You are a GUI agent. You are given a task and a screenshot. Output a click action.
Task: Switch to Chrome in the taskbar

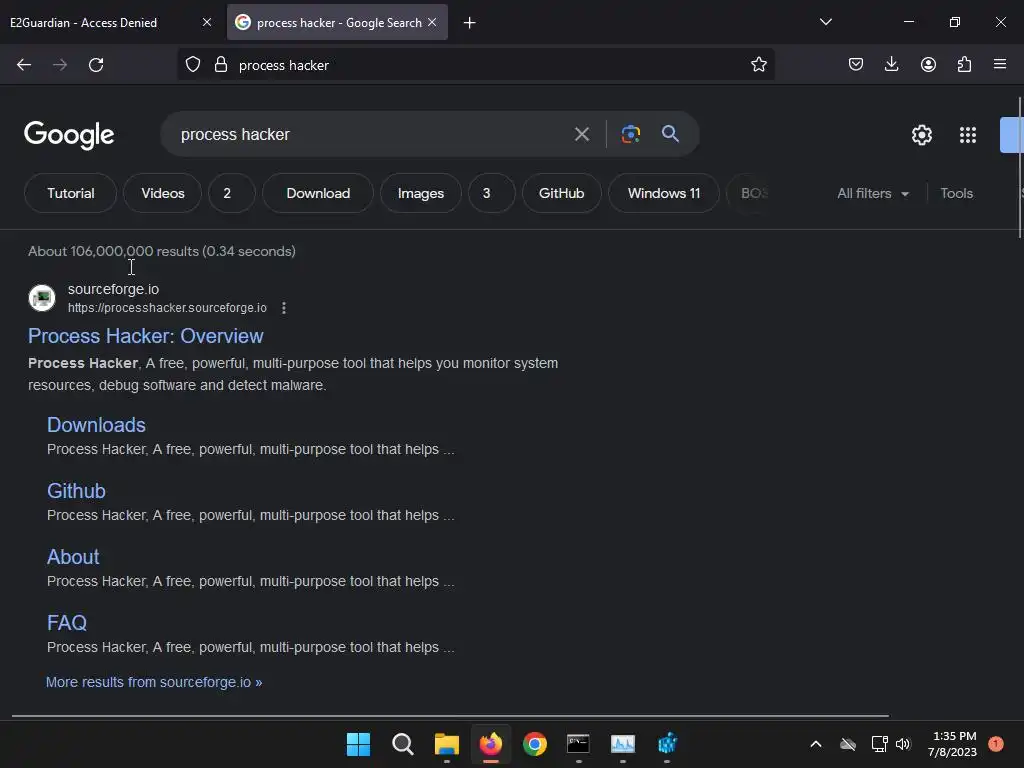click(534, 744)
